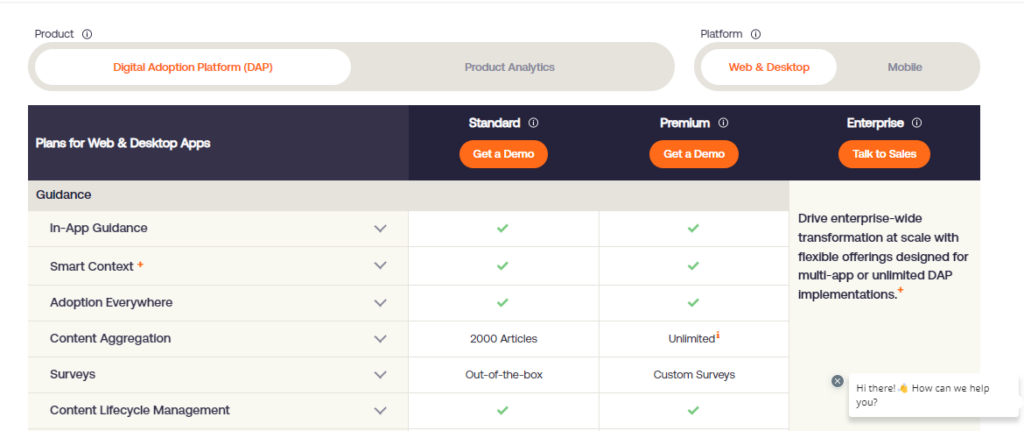Open the info icon beside Enterprise plan
Screen dimensions: 1024x431
pyautogui.click(x=917, y=123)
